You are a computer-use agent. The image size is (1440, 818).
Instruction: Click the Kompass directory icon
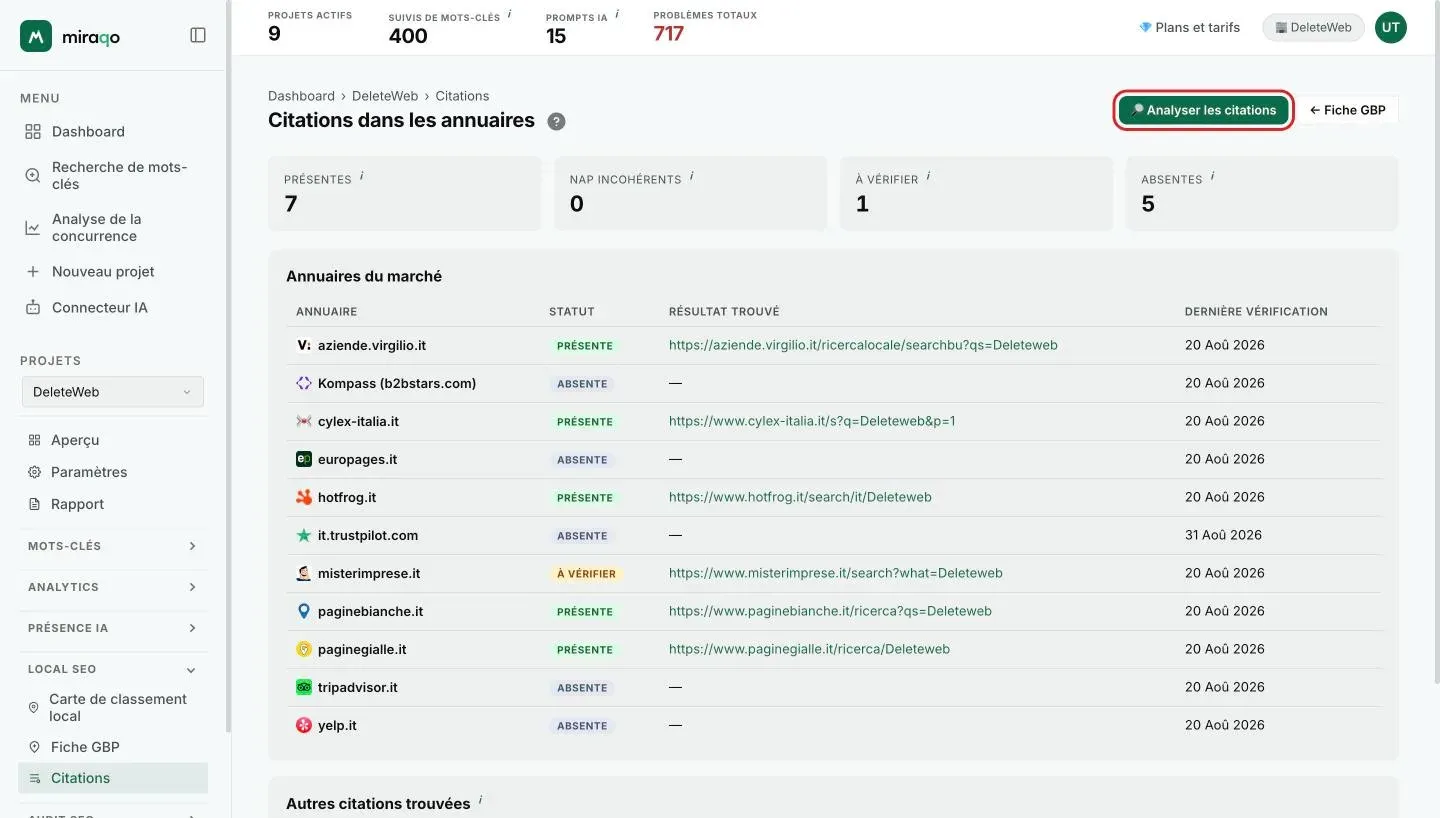pyautogui.click(x=304, y=383)
